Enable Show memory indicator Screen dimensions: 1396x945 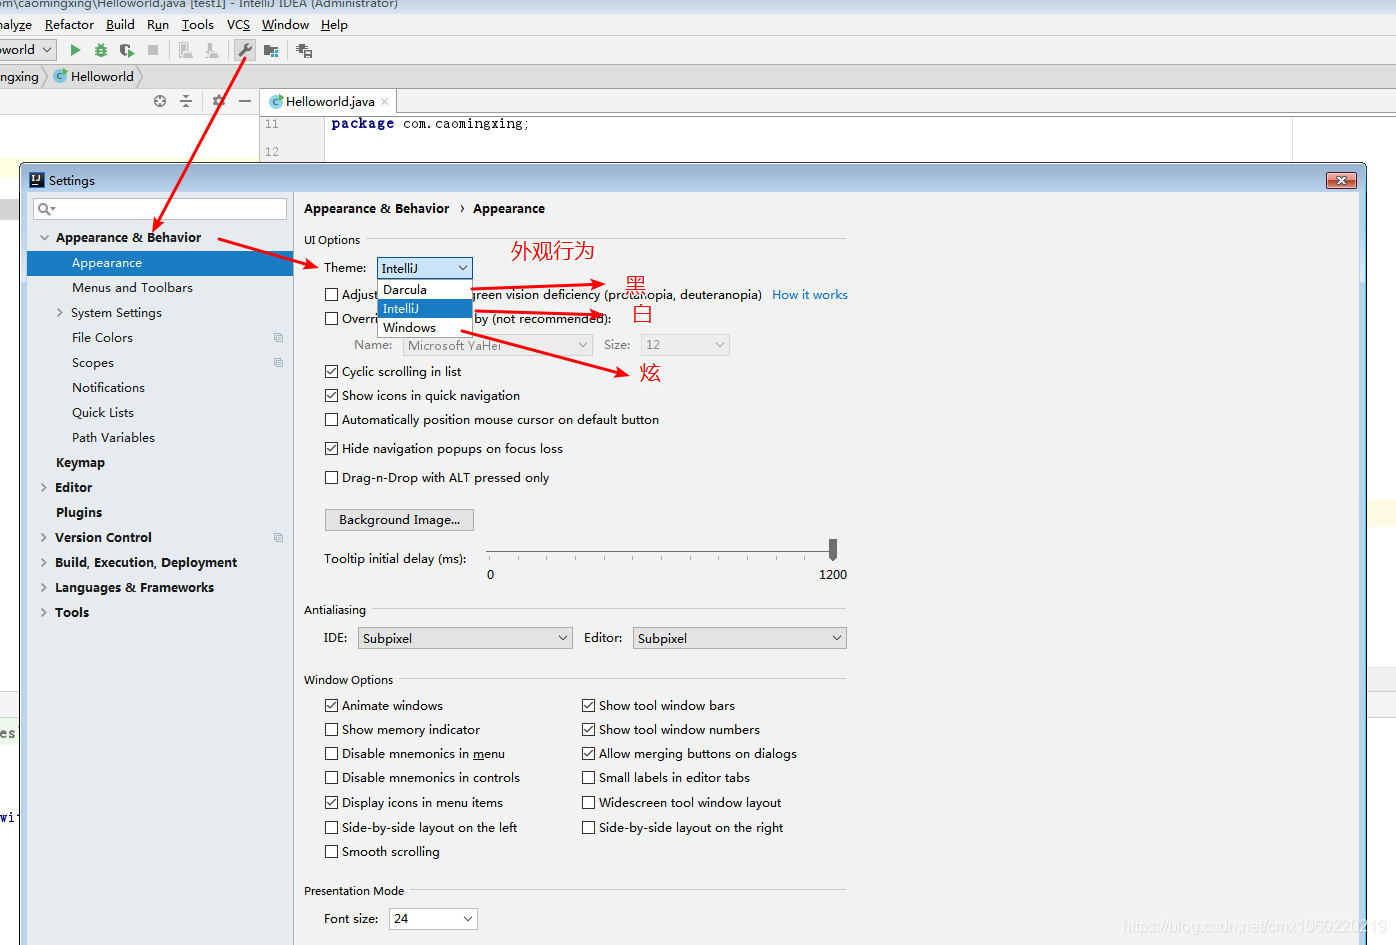pyautogui.click(x=331, y=730)
